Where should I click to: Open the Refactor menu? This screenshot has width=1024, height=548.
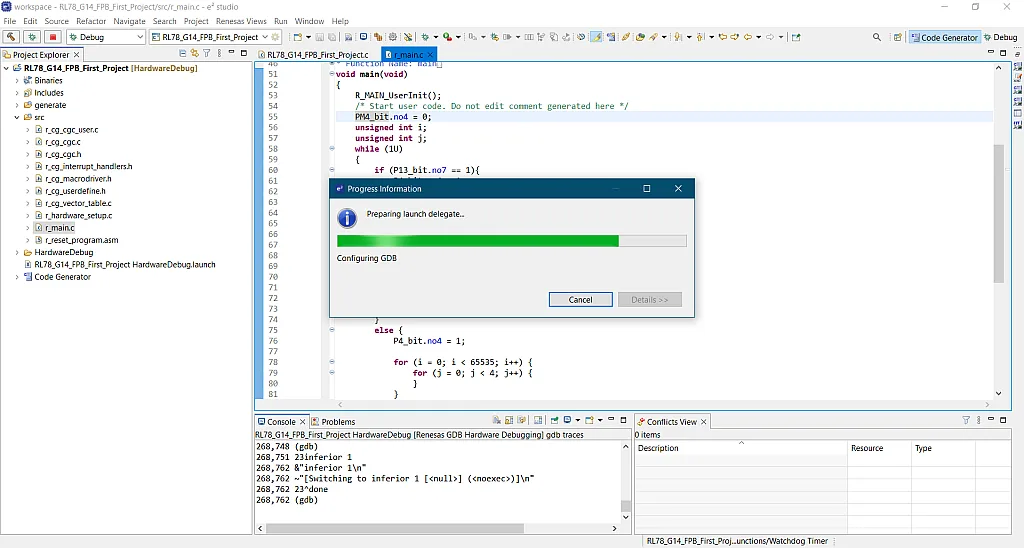(91, 21)
